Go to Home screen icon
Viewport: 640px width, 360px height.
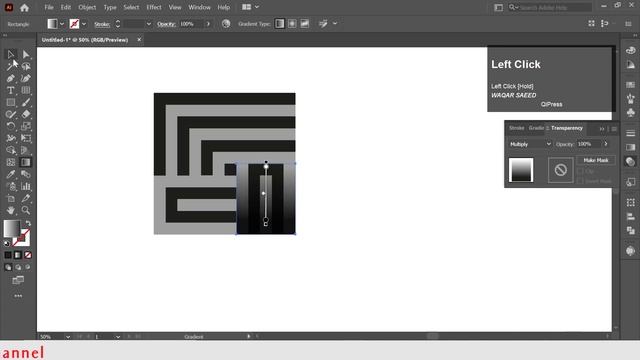[x=24, y=7]
